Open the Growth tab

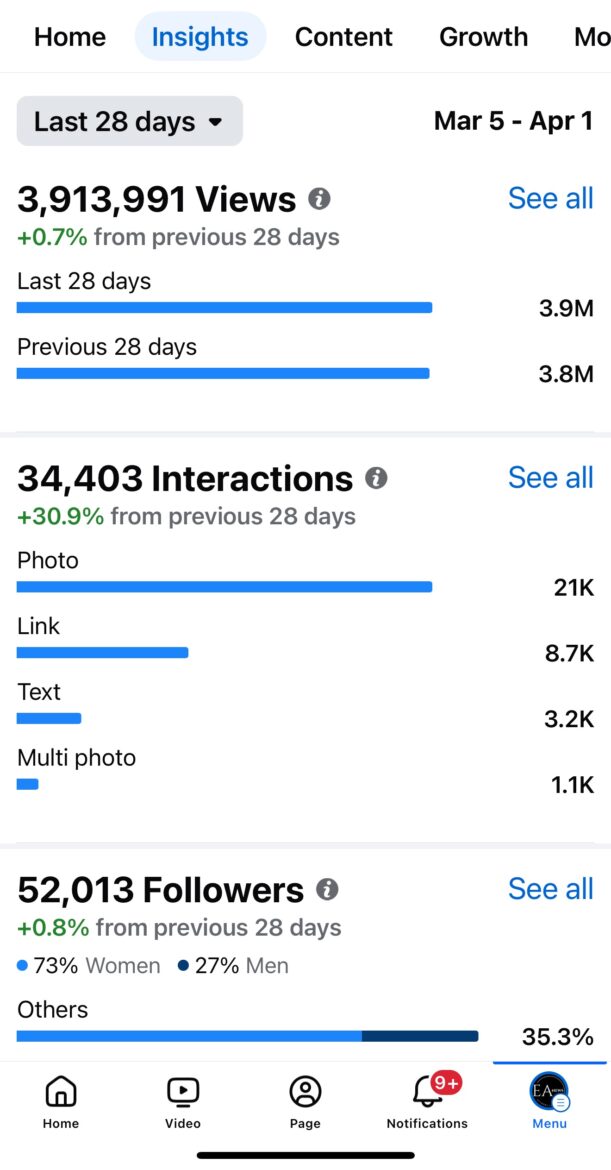483,37
